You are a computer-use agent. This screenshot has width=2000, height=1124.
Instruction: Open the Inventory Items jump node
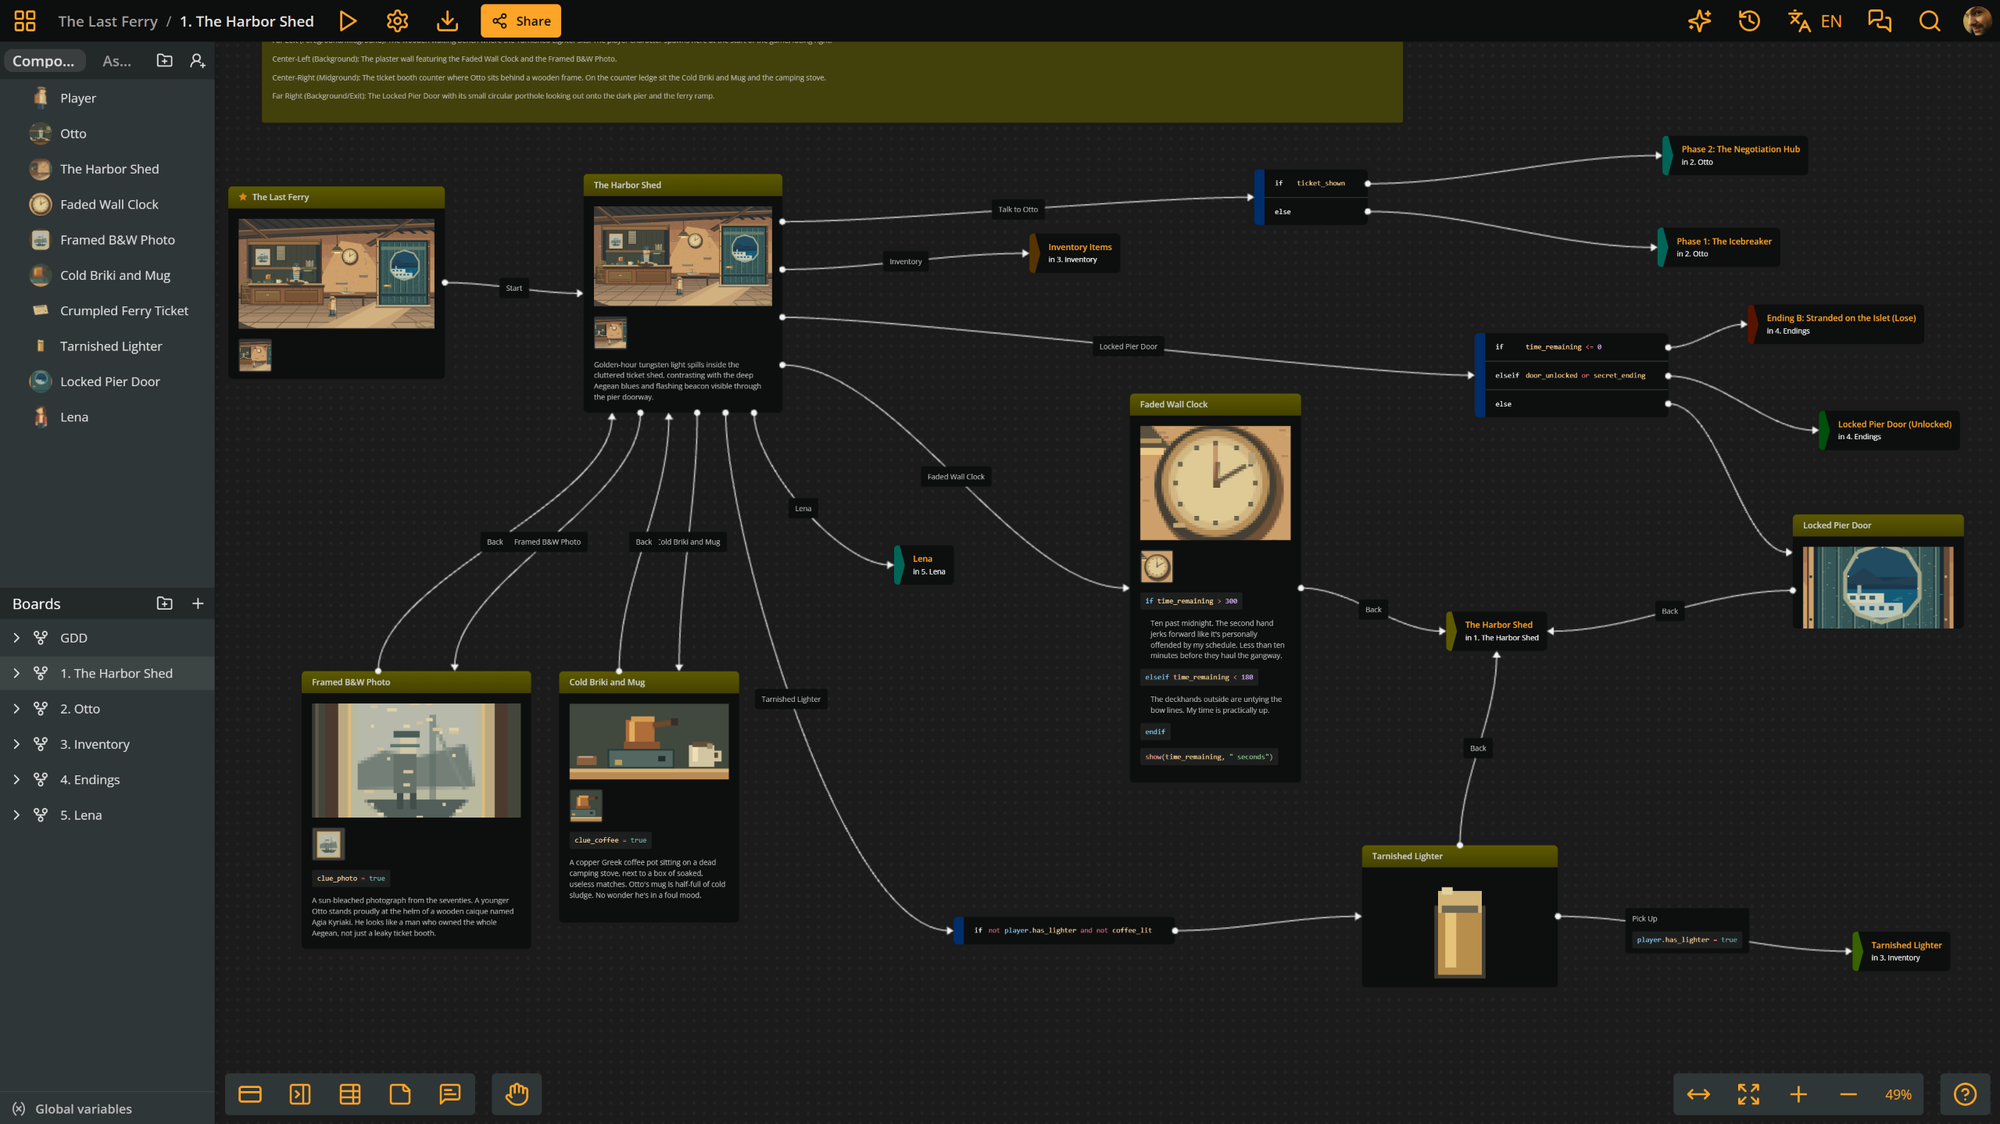pos(1075,253)
